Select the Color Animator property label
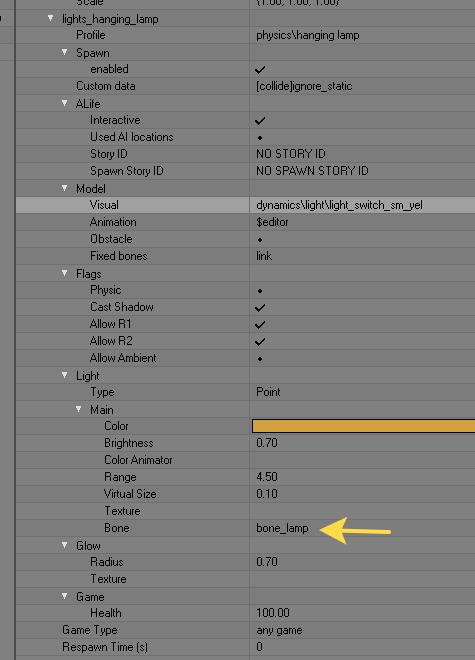475x660 pixels. (x=138, y=460)
